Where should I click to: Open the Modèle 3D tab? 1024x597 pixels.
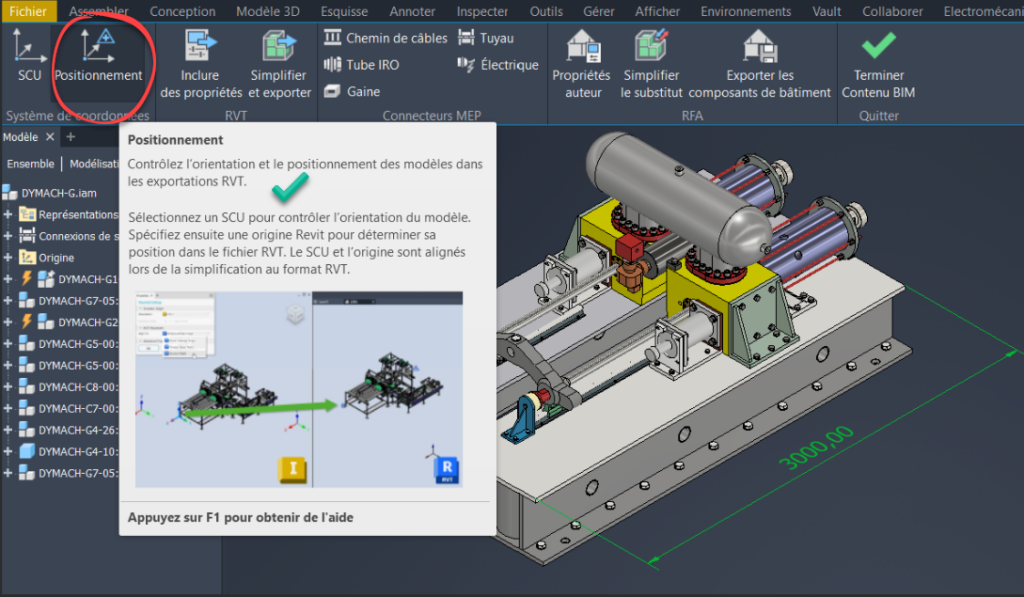[268, 11]
